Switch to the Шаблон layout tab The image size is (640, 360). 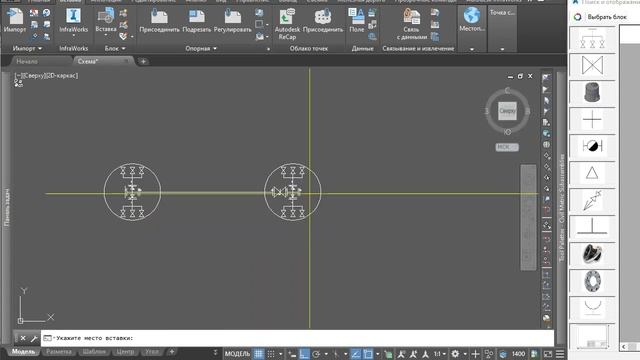(x=94, y=351)
